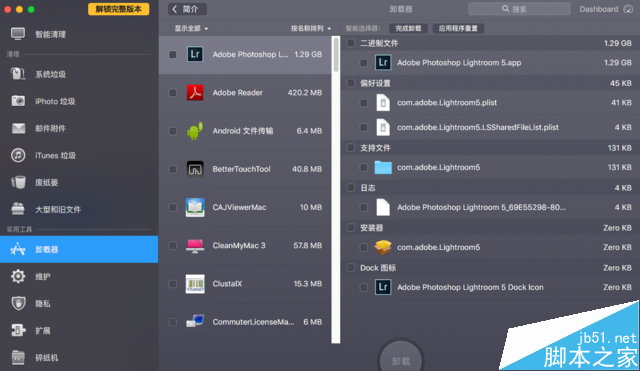Open the 显示全部 filter dropdown
640x371 pixels.
tap(191, 28)
